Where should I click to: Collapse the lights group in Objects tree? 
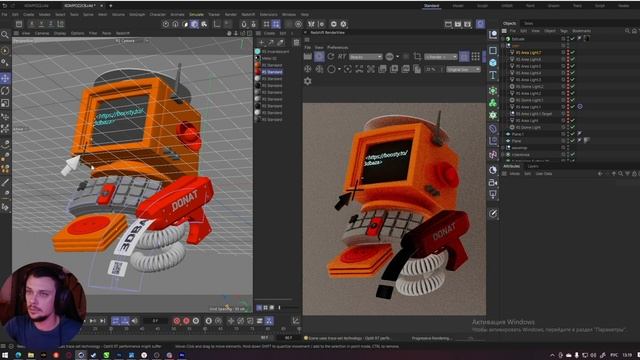(504, 46)
